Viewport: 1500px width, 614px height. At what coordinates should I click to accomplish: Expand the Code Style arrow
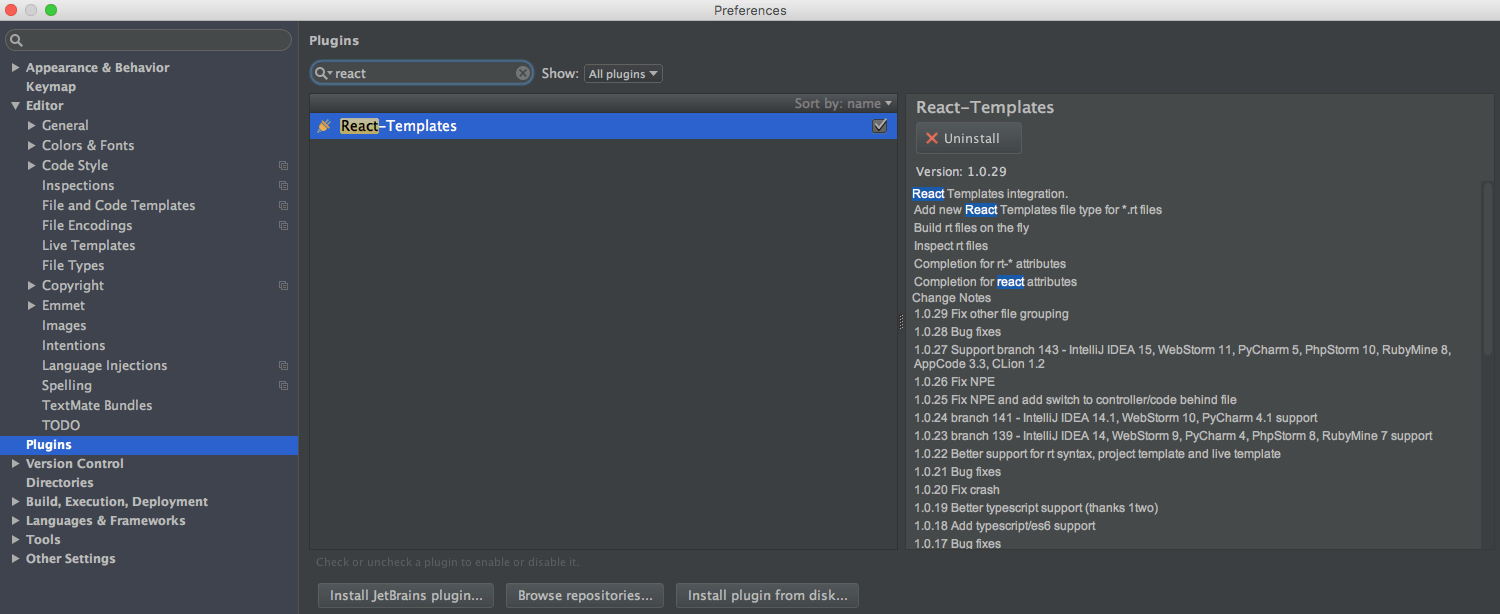click(x=32, y=166)
